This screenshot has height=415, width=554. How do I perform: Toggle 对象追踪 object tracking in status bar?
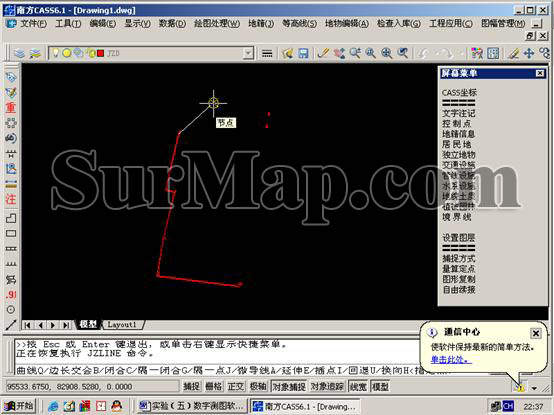(x=327, y=387)
